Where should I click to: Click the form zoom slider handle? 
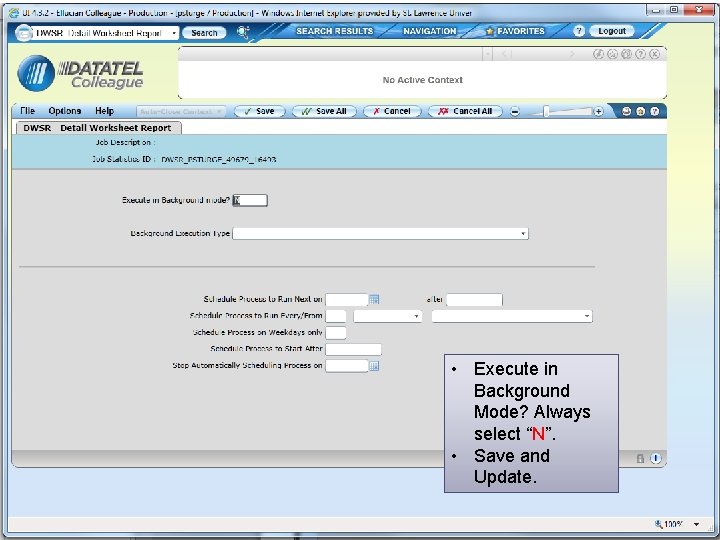(546, 112)
